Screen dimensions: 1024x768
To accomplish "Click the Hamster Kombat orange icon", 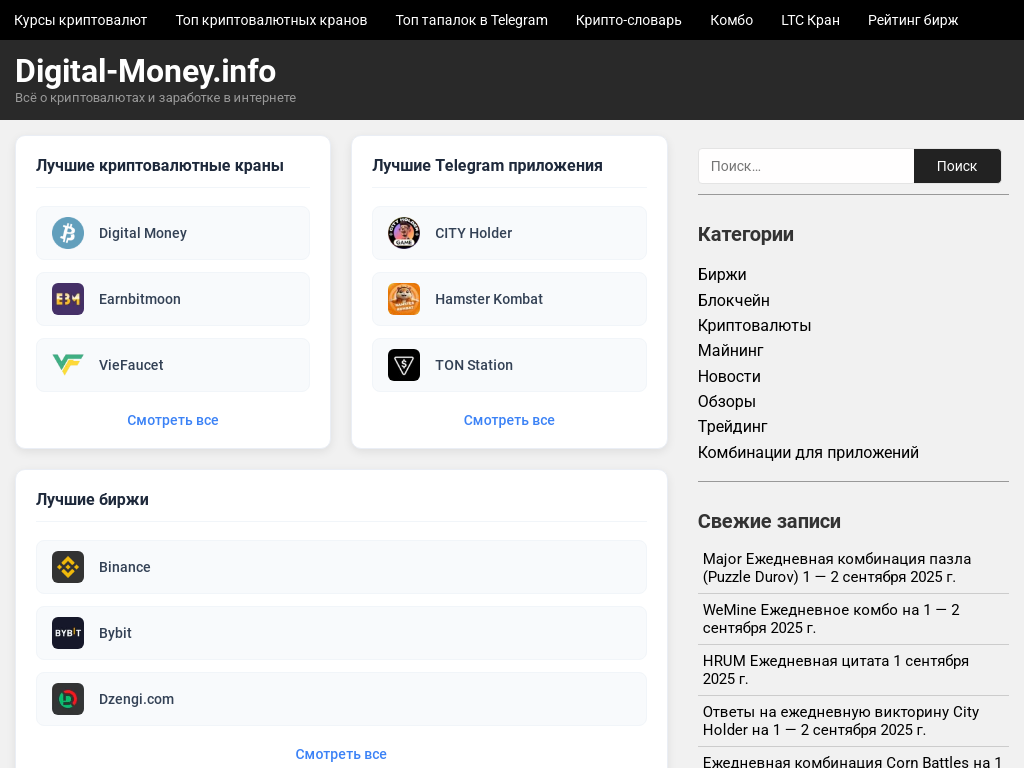I will 404,299.
